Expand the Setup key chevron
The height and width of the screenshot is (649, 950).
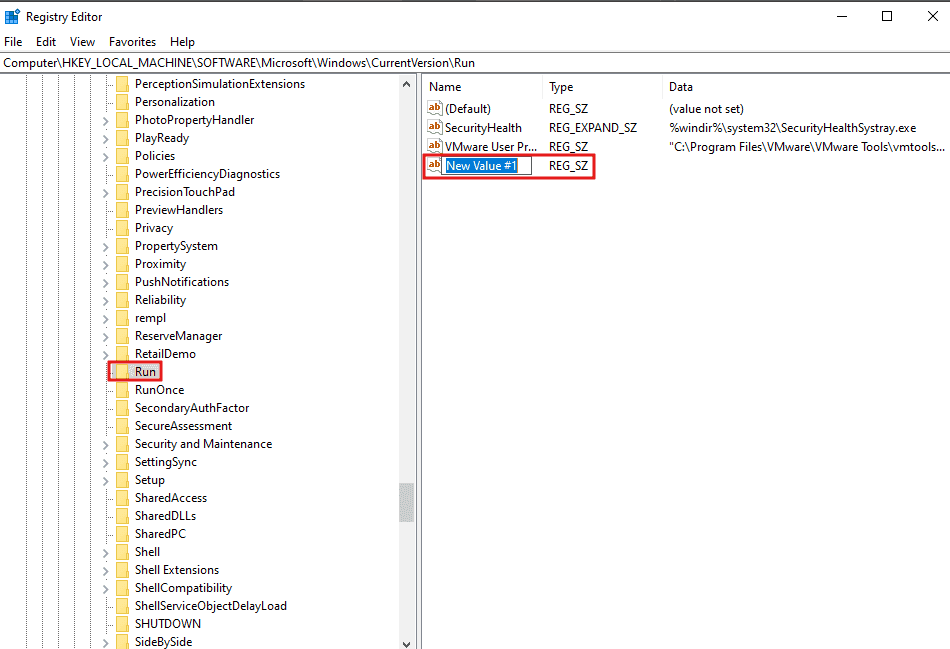tap(105, 481)
